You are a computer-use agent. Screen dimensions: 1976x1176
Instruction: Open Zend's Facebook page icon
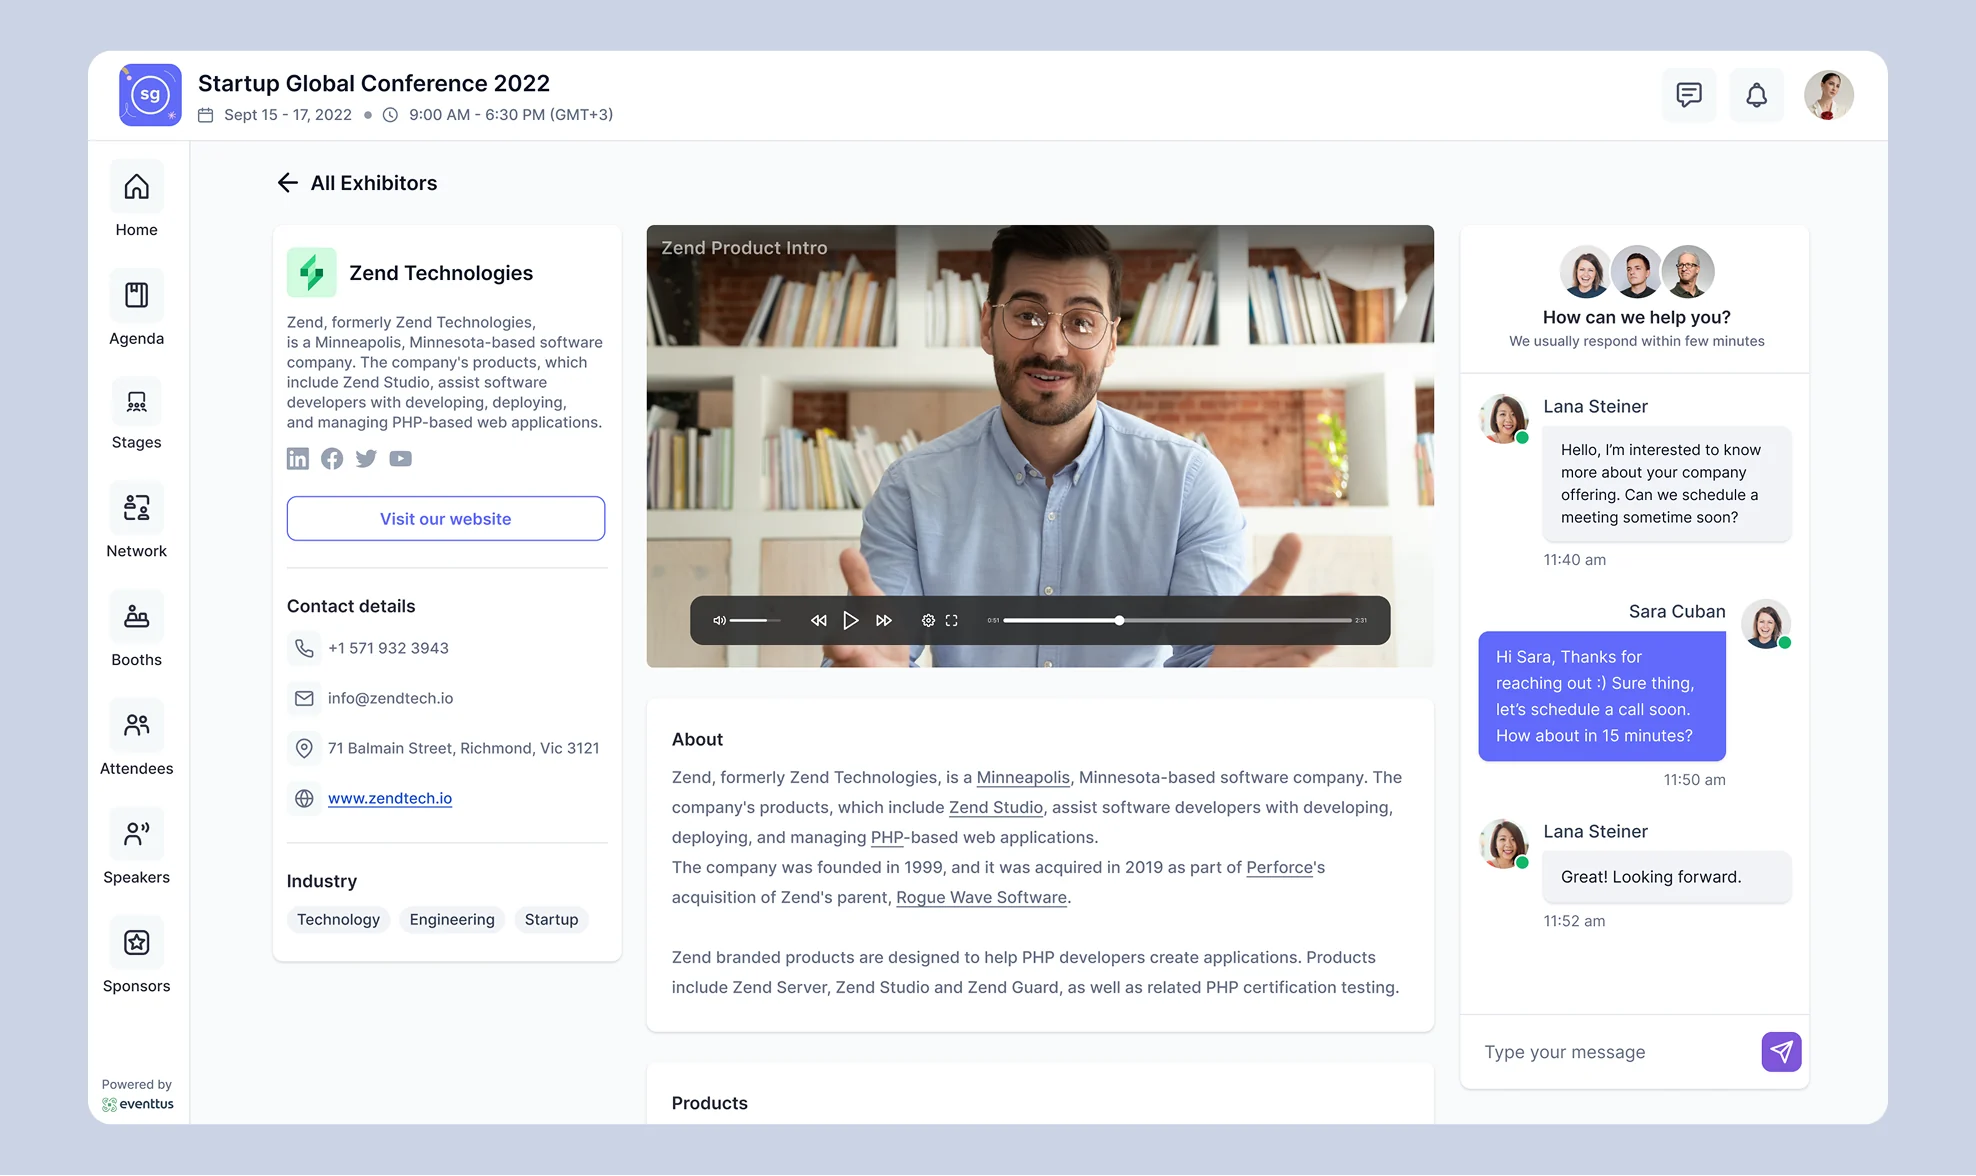click(x=332, y=458)
